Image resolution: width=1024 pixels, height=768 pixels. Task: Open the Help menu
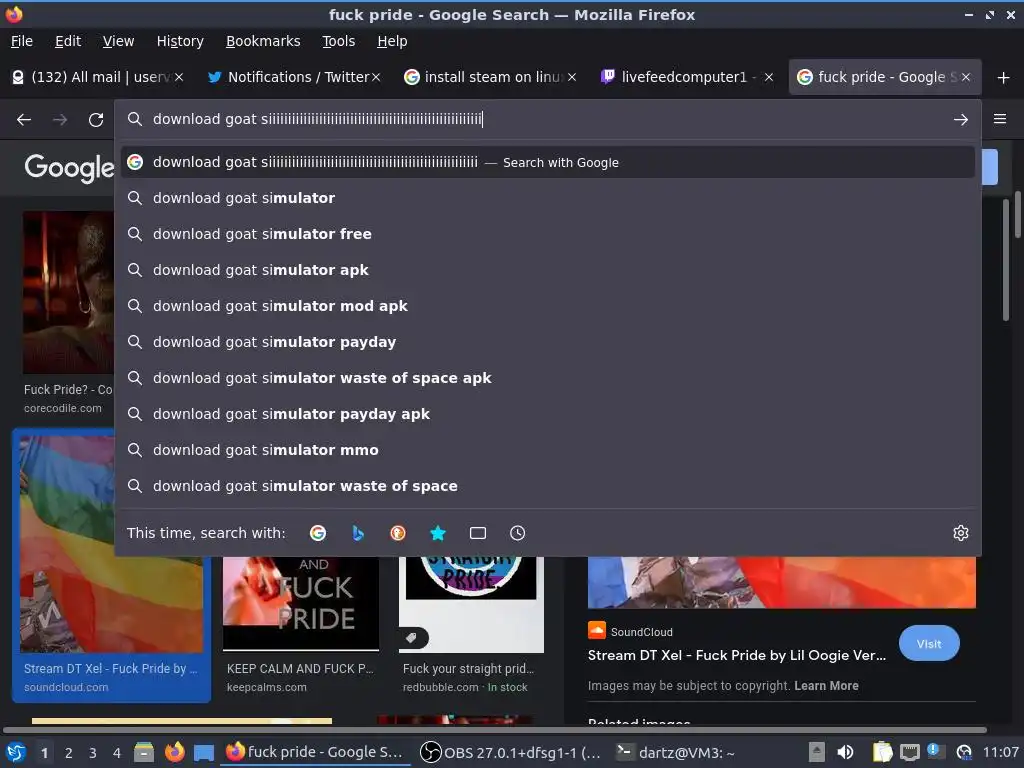click(x=392, y=41)
